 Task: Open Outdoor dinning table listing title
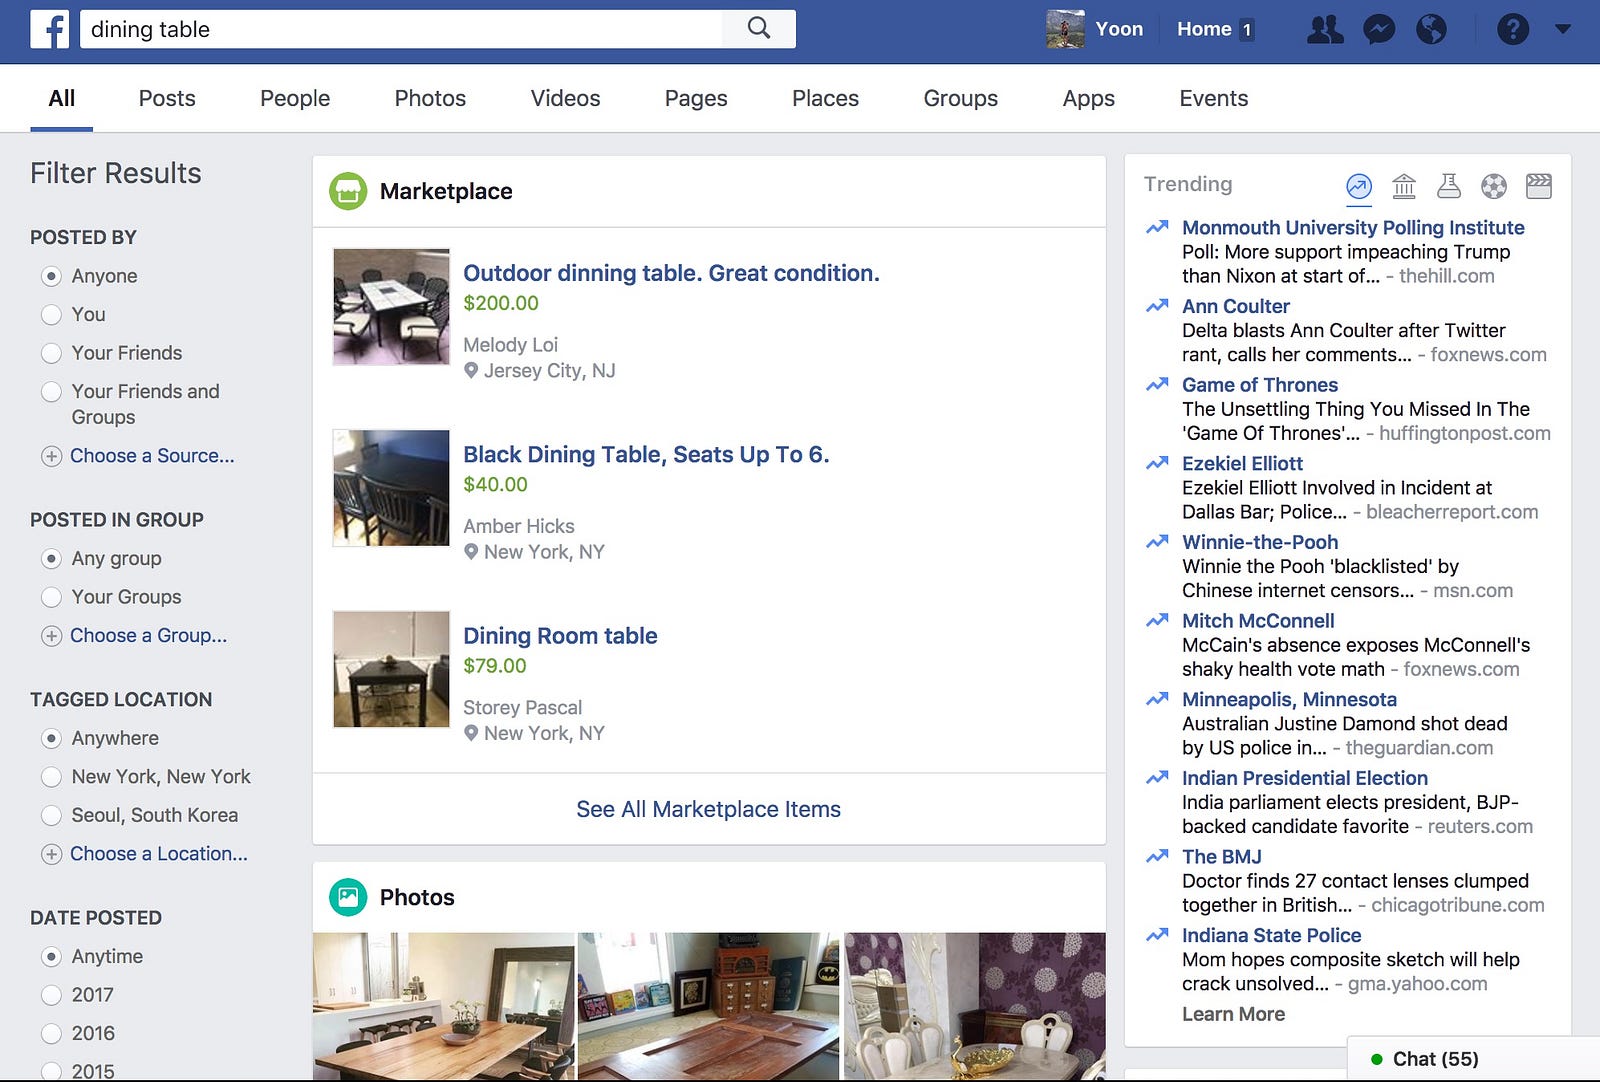tap(671, 273)
